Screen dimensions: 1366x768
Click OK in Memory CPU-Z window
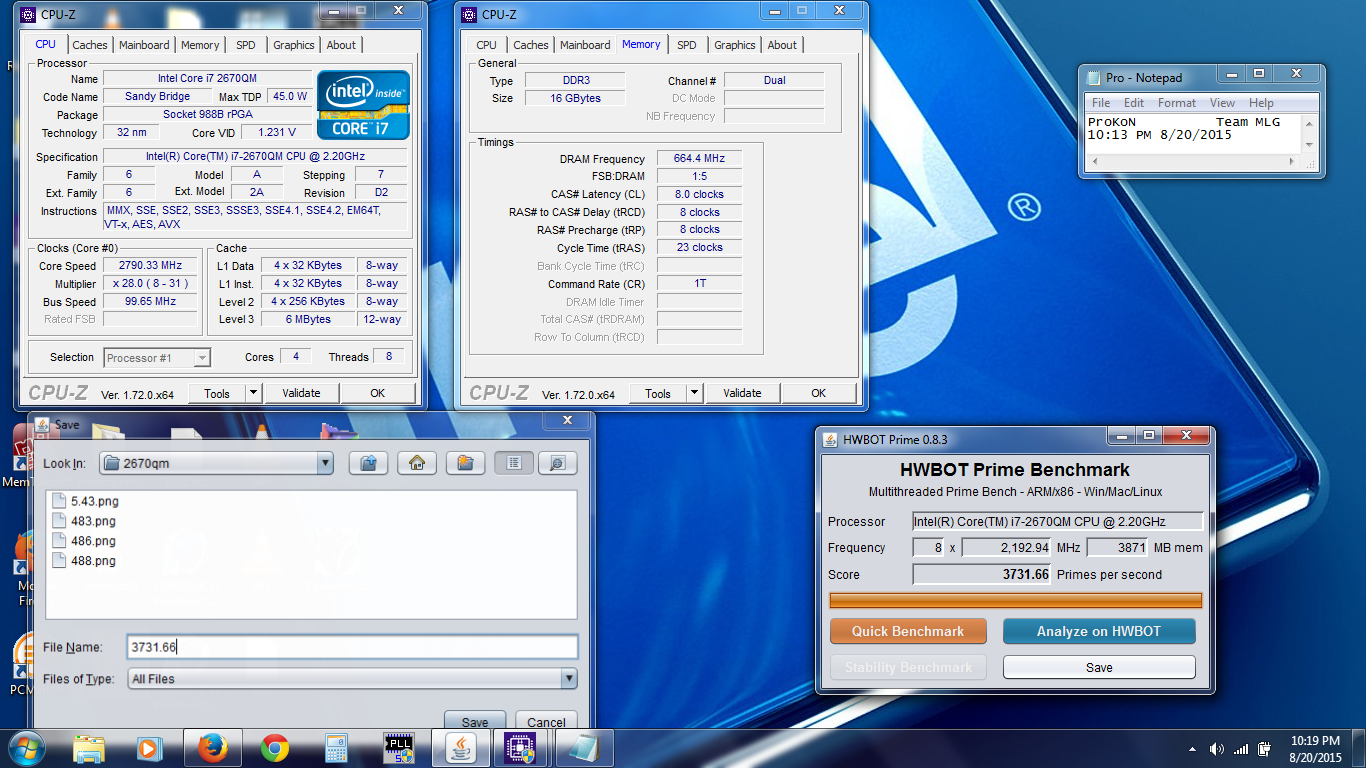point(818,393)
